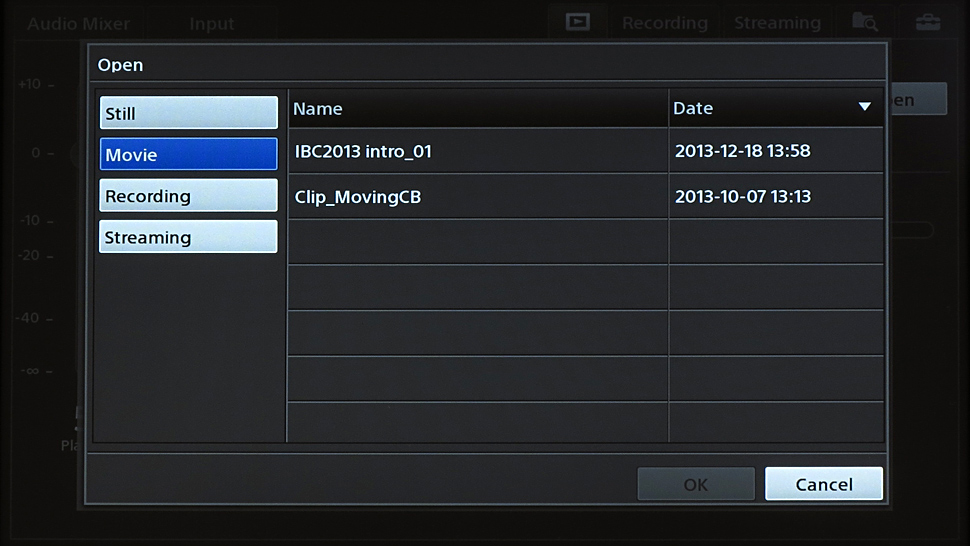Select the Movie category

click(x=188, y=155)
